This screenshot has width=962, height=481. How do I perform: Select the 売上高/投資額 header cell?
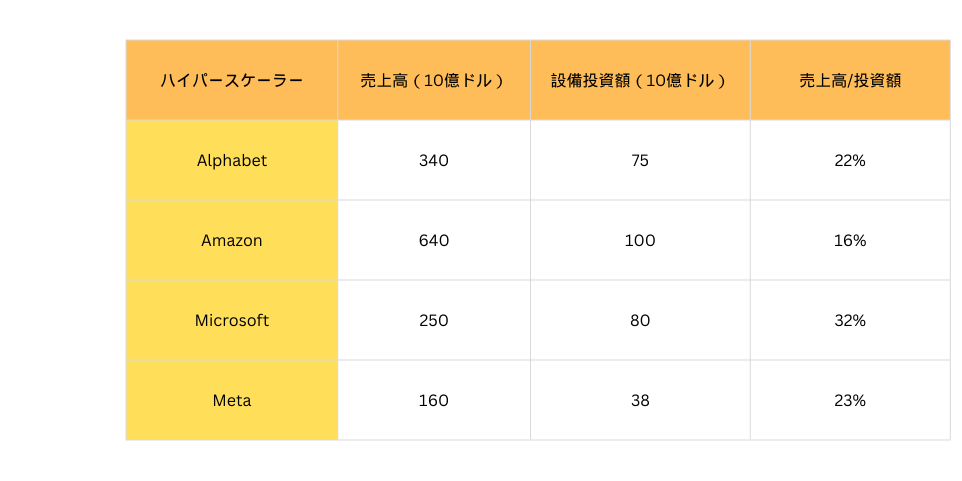tap(850, 81)
